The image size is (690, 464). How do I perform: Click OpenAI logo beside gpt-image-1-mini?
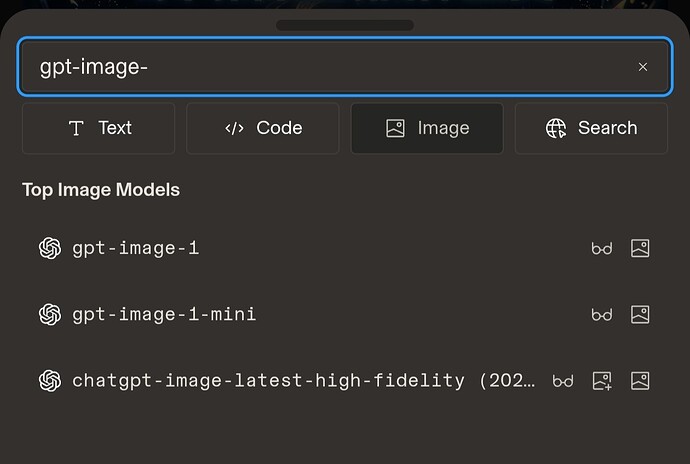pos(50,314)
